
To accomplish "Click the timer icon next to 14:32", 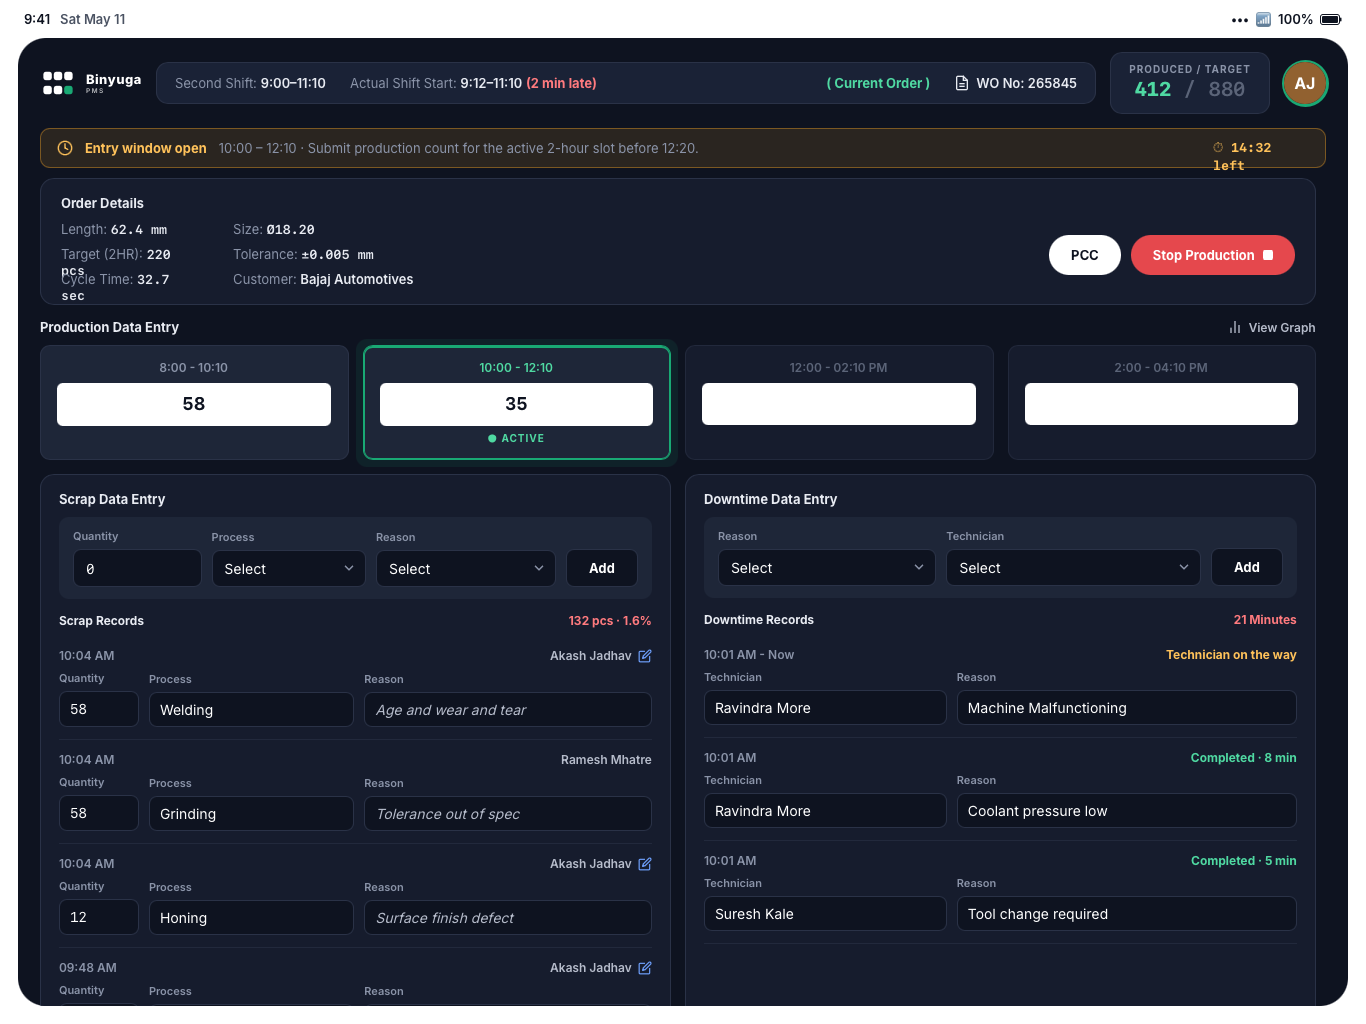I will [1218, 147].
